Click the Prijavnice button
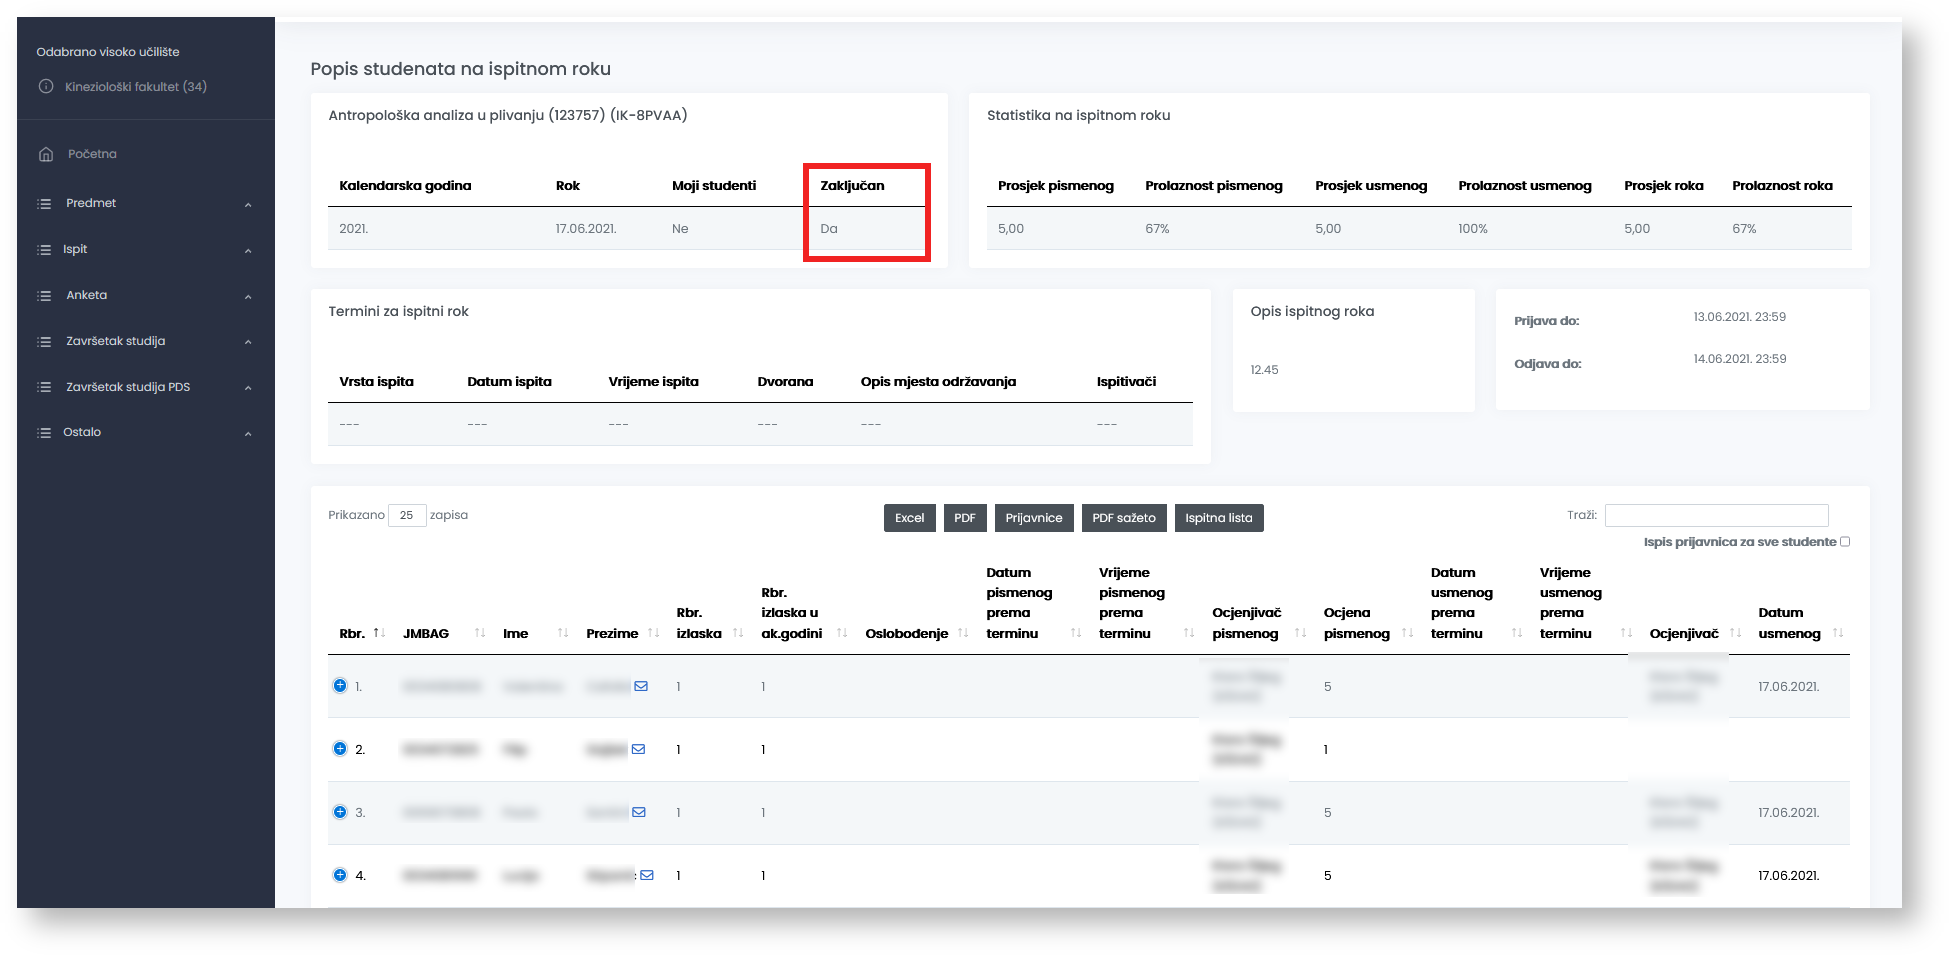 pos(1033,518)
